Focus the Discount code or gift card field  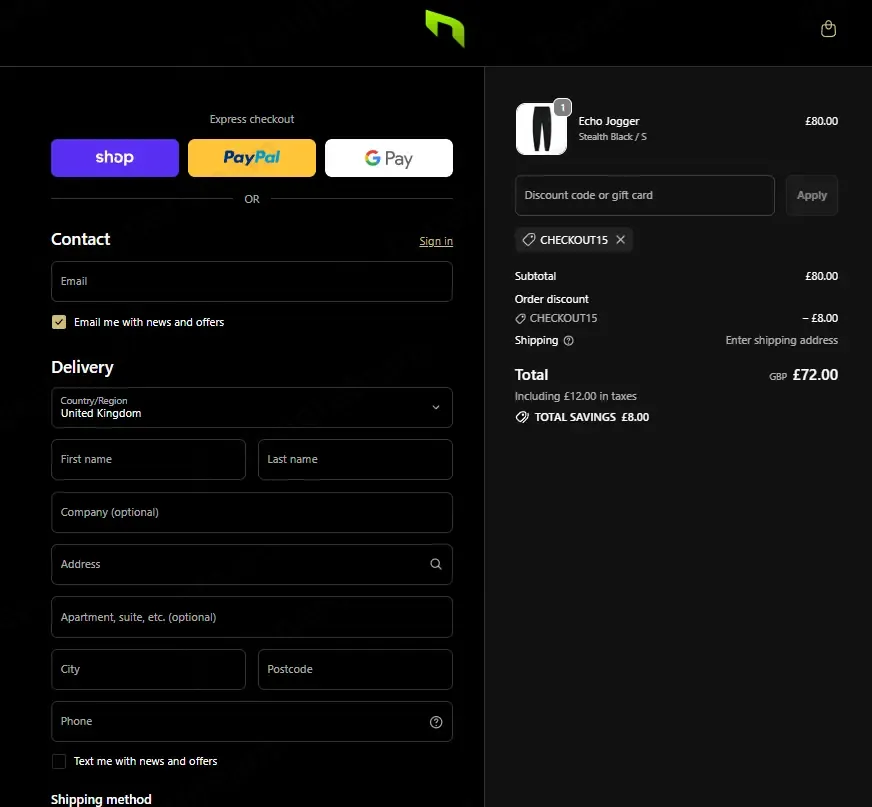[645, 195]
